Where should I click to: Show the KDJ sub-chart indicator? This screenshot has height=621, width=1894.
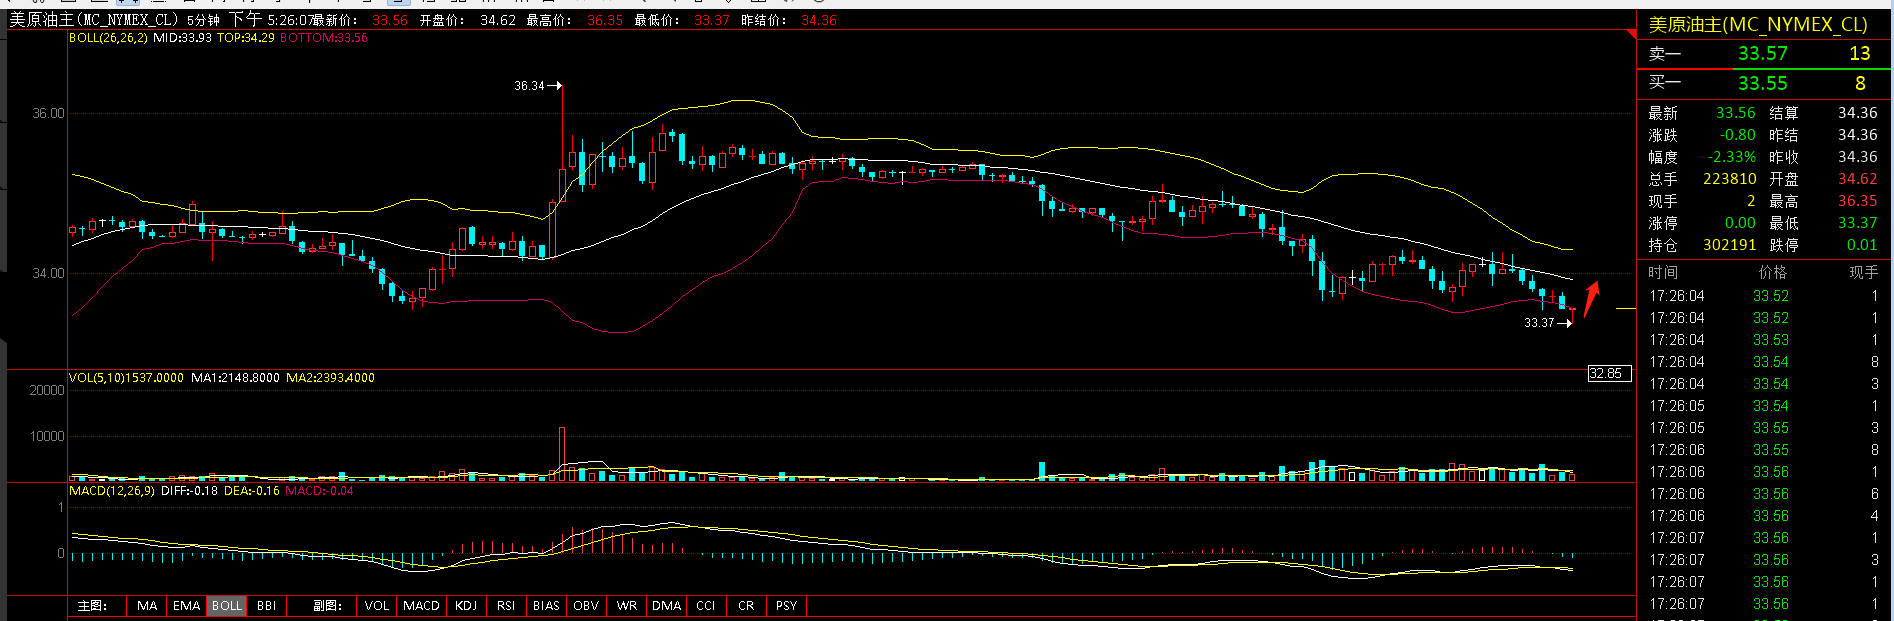466,606
